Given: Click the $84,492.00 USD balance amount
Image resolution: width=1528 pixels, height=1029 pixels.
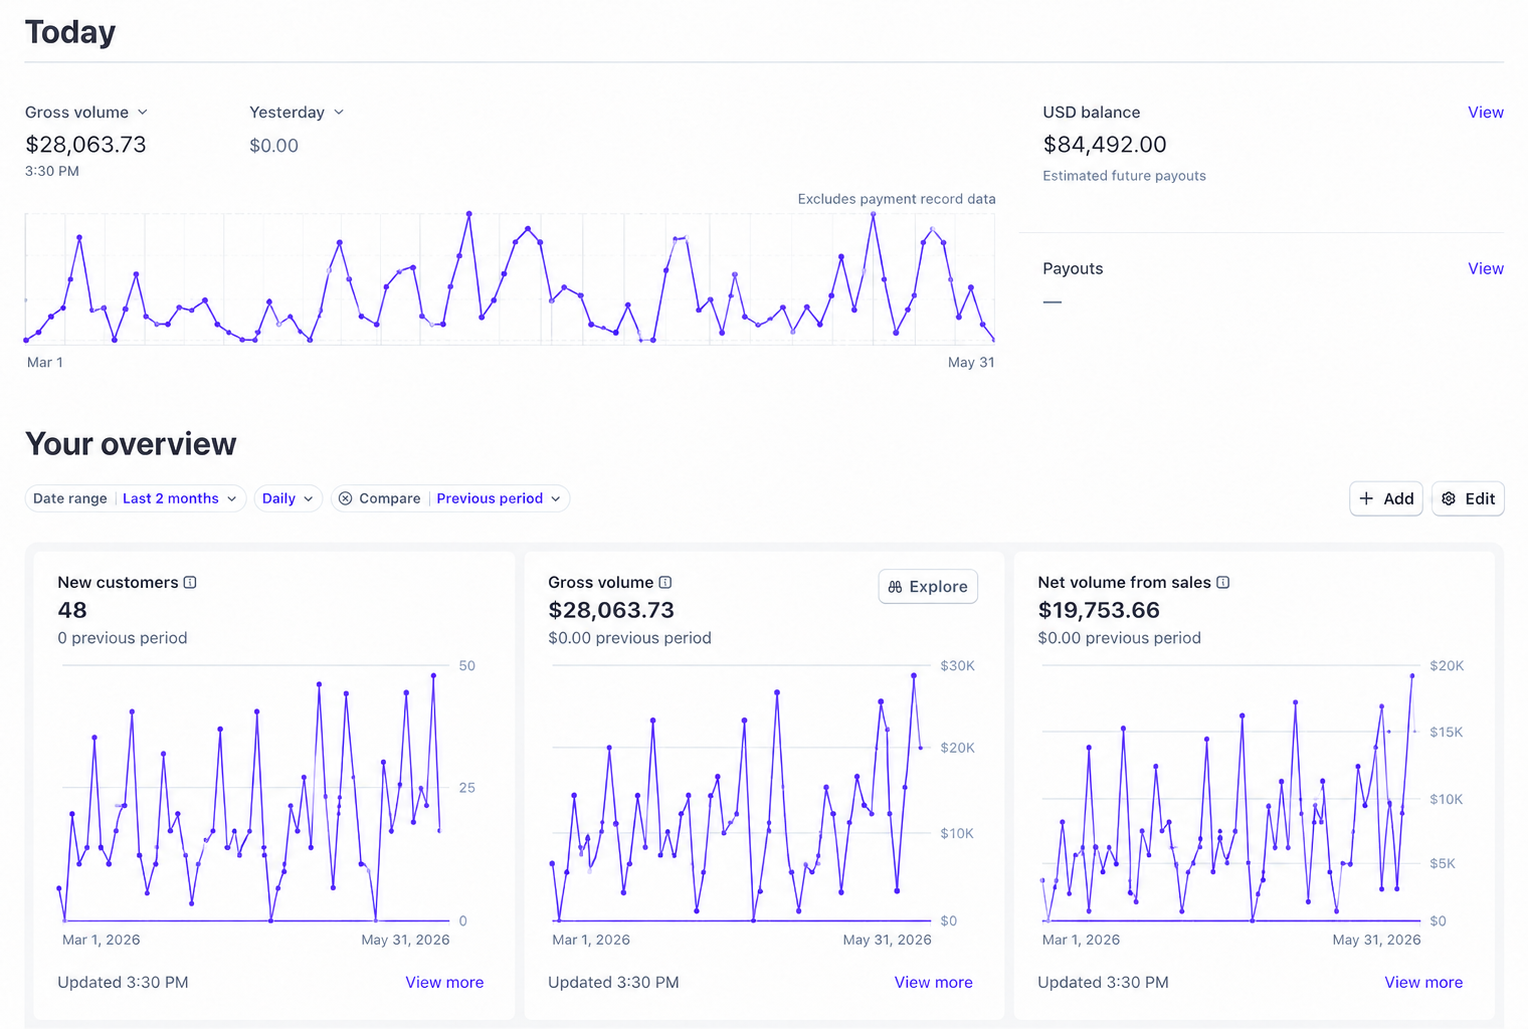Looking at the screenshot, I should click(x=1105, y=144).
